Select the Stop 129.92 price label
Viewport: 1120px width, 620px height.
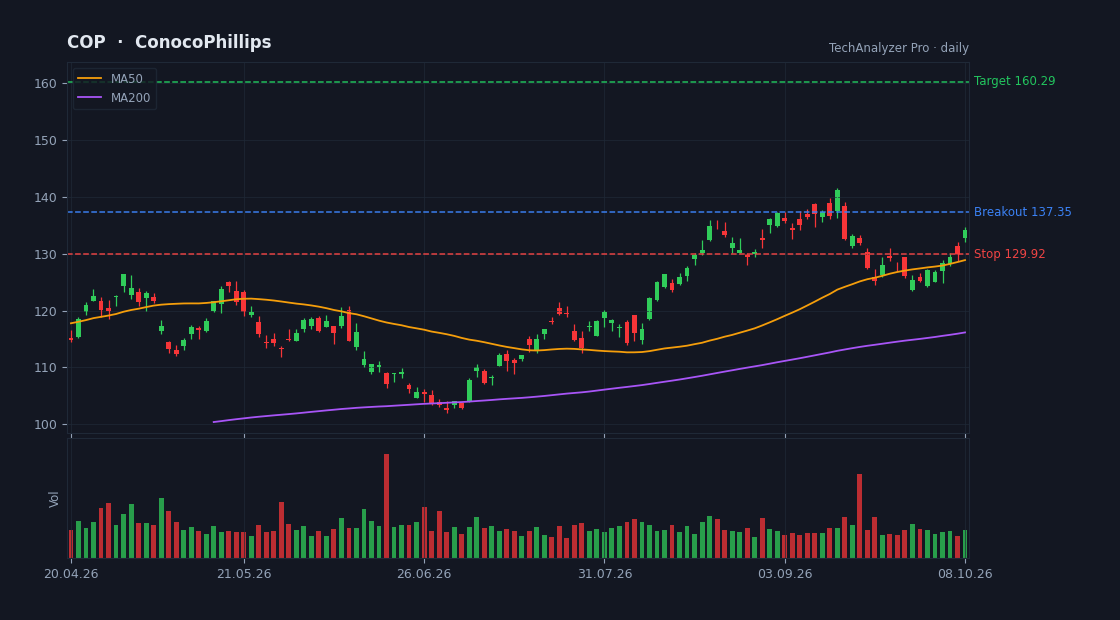(x=1009, y=254)
